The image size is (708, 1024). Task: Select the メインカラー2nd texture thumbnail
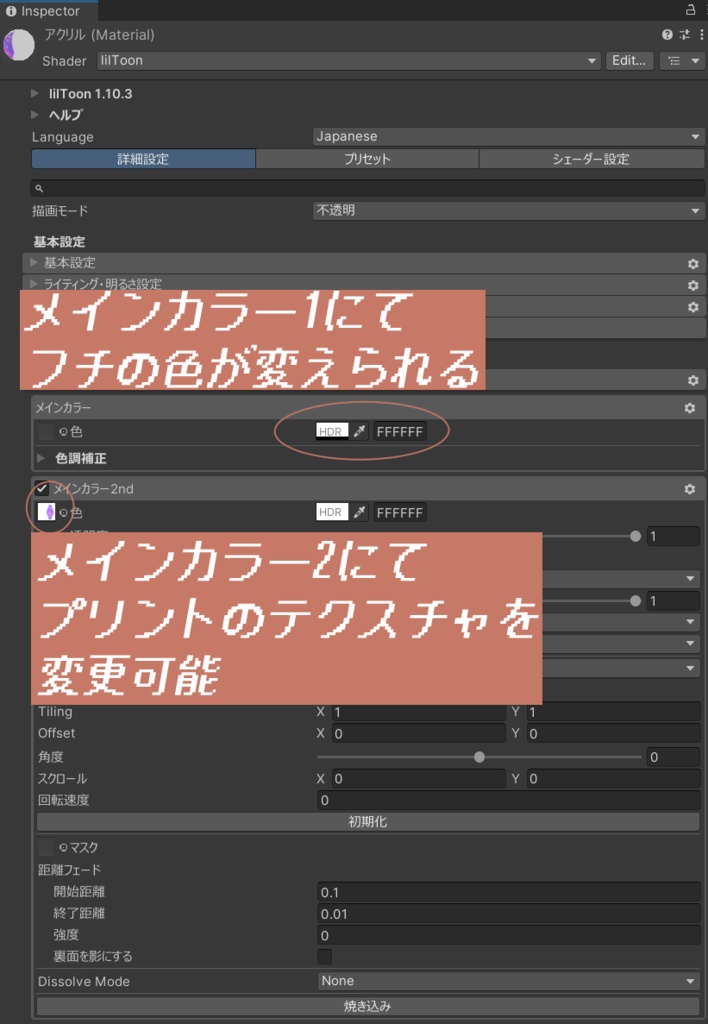click(x=46, y=513)
